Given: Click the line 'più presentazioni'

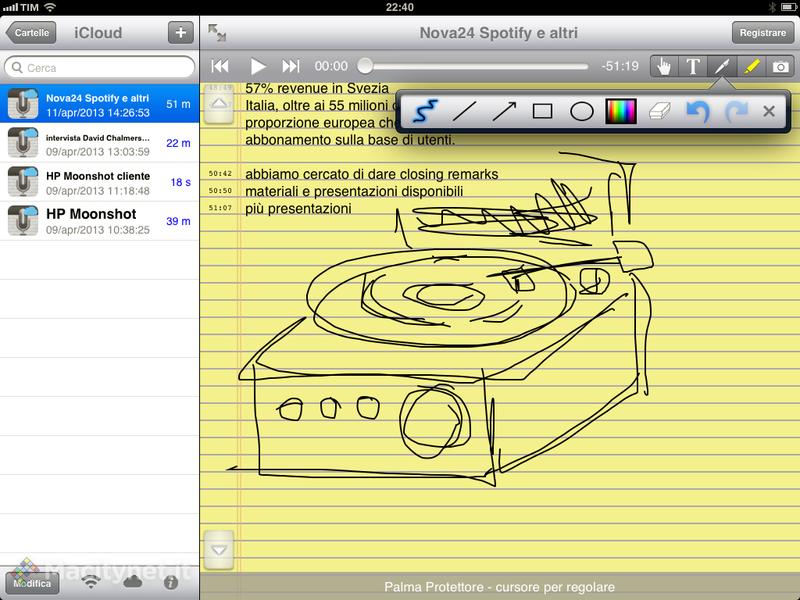Looking at the screenshot, I should pyautogui.click(x=298, y=209).
